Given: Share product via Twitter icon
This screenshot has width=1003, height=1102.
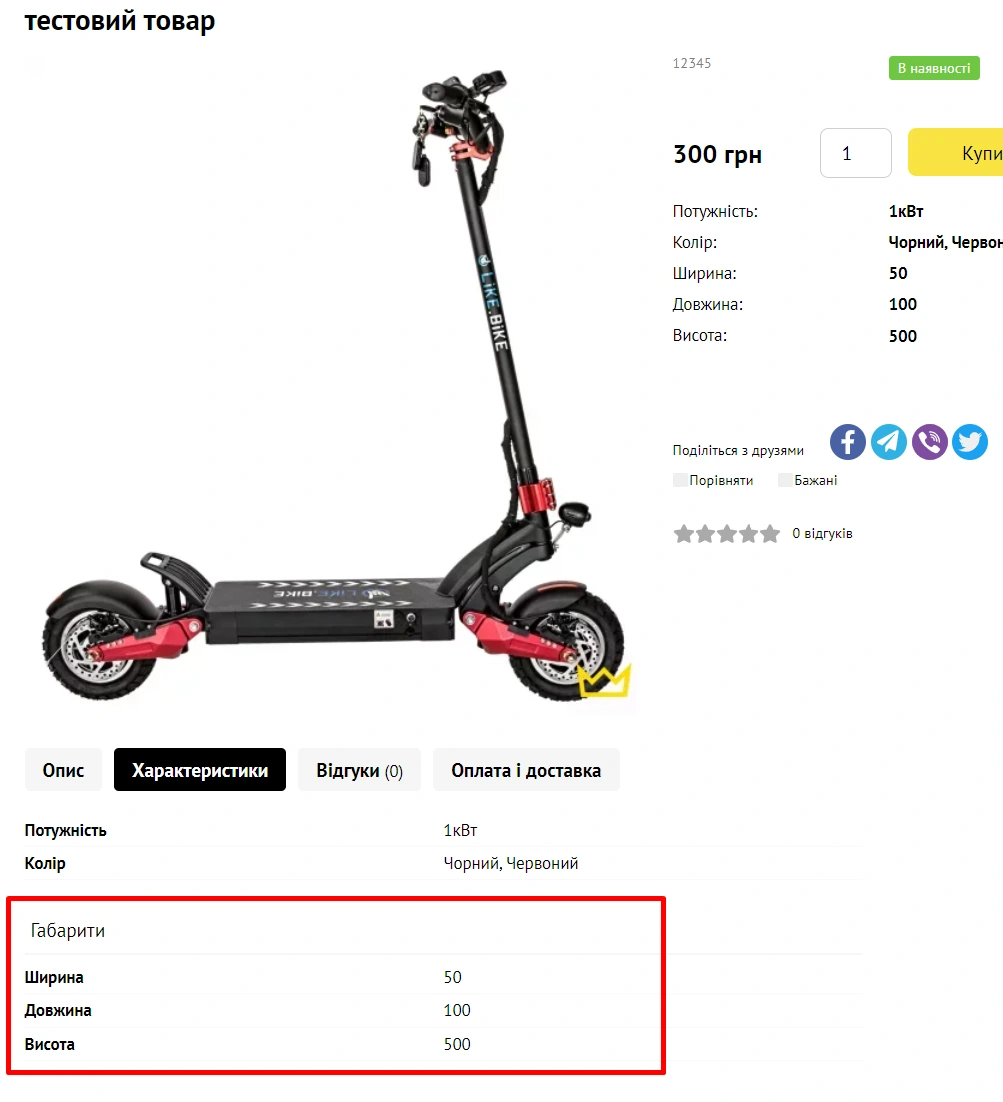Looking at the screenshot, I should (x=970, y=442).
